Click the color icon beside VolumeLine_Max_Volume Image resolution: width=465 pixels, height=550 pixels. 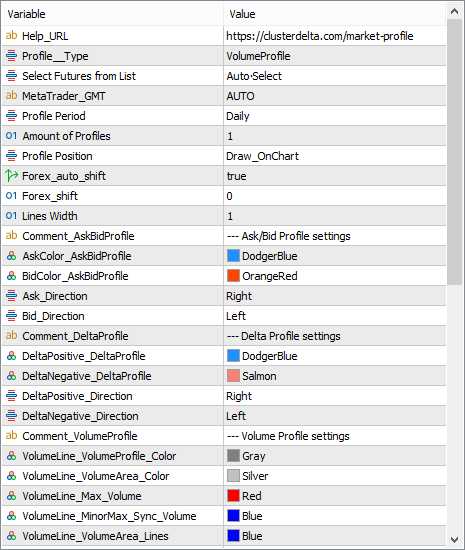(x=11, y=496)
